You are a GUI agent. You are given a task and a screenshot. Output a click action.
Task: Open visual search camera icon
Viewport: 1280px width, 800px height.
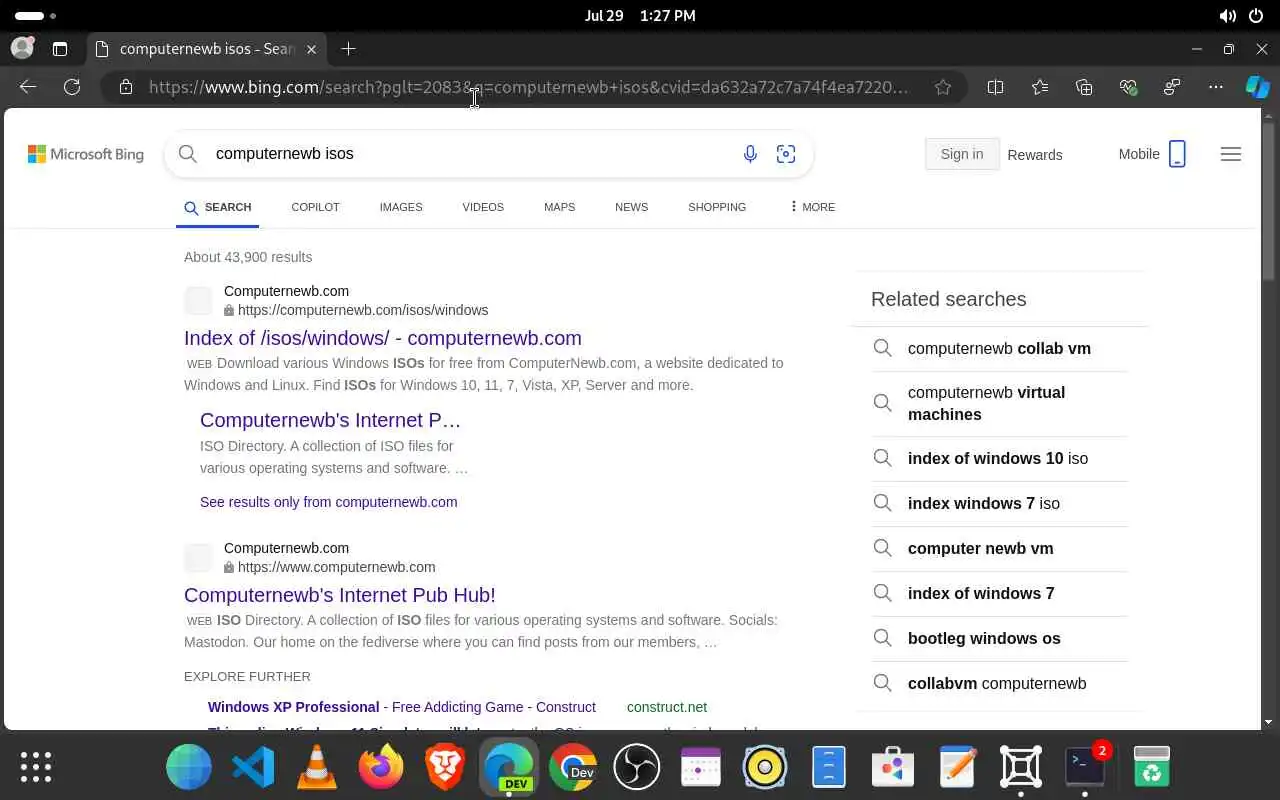tap(786, 154)
